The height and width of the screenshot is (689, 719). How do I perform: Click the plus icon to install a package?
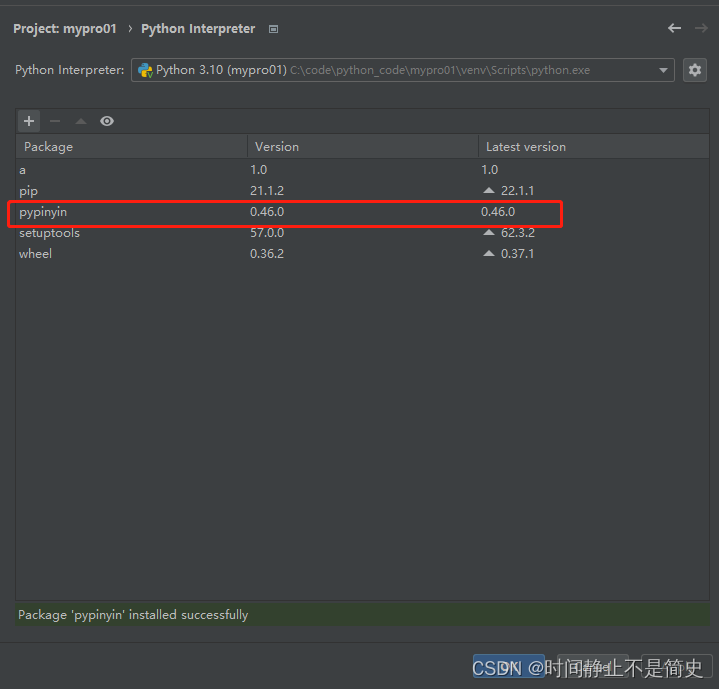[29, 121]
